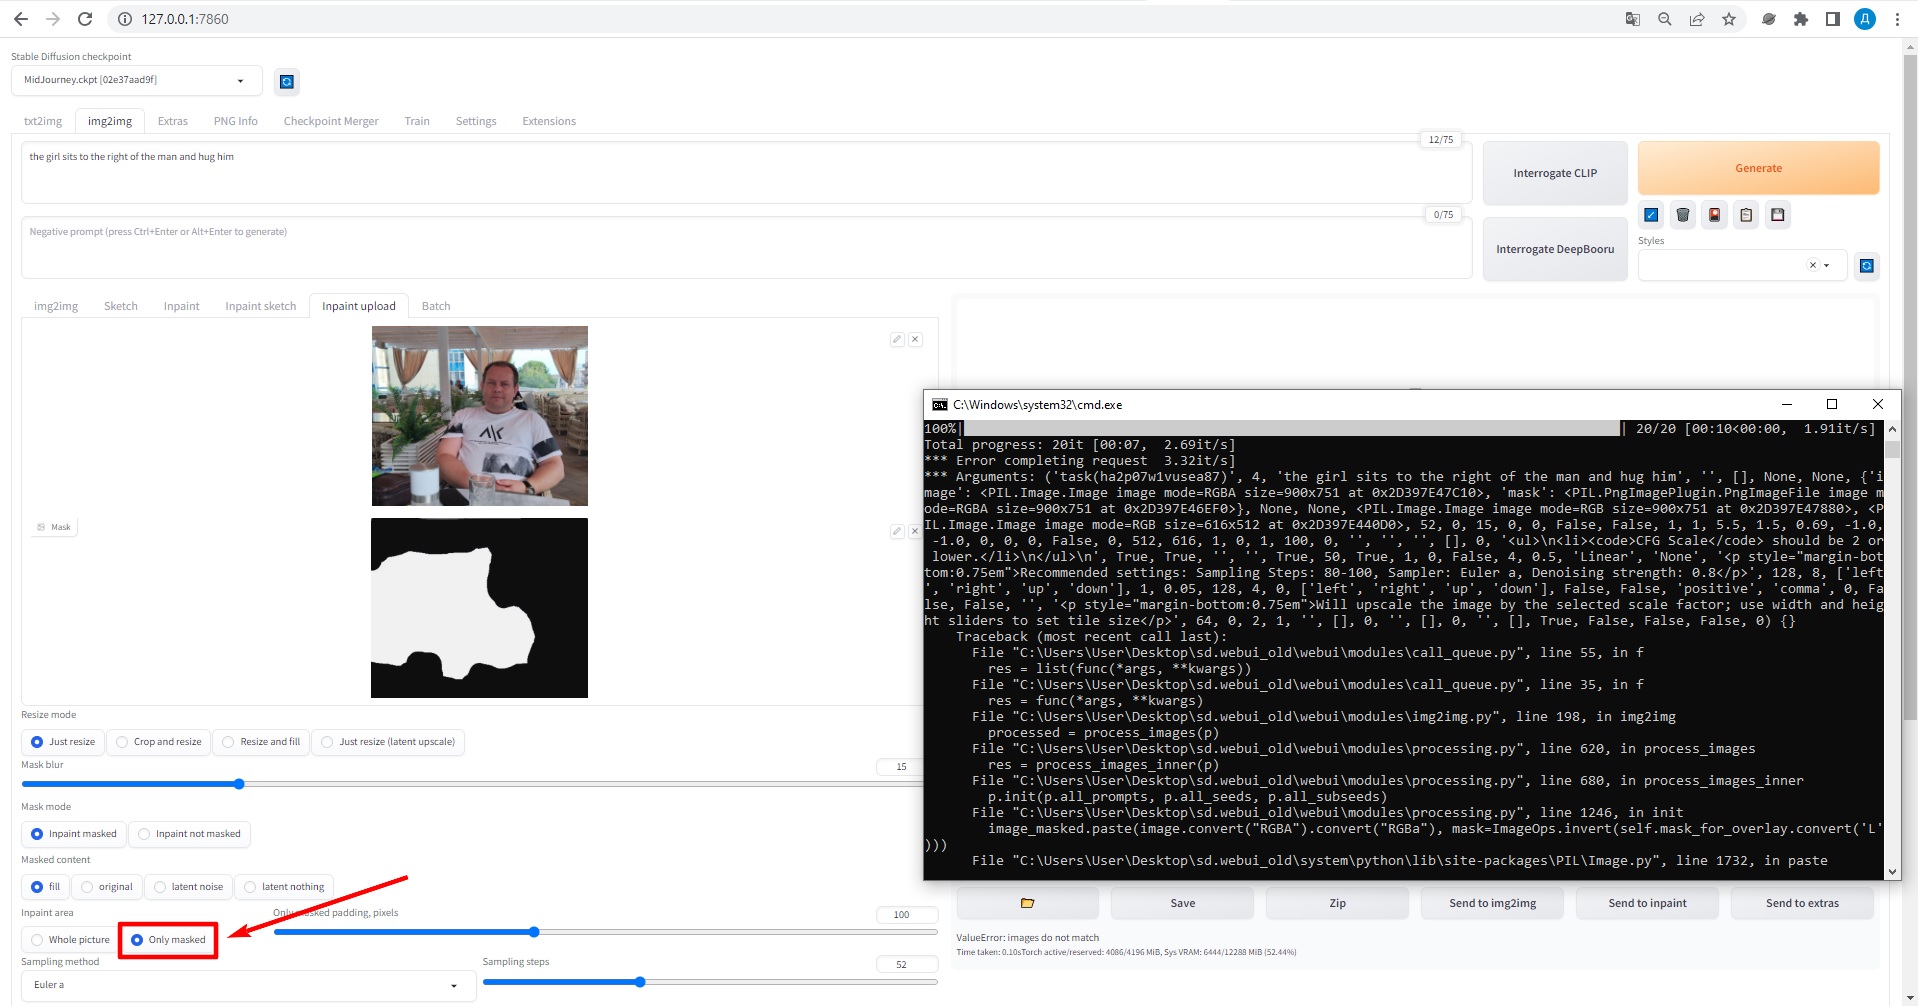Viewport: 1918px width, 1006px height.
Task: Switch to the Inpaint sketch tab
Action: pyautogui.click(x=260, y=306)
